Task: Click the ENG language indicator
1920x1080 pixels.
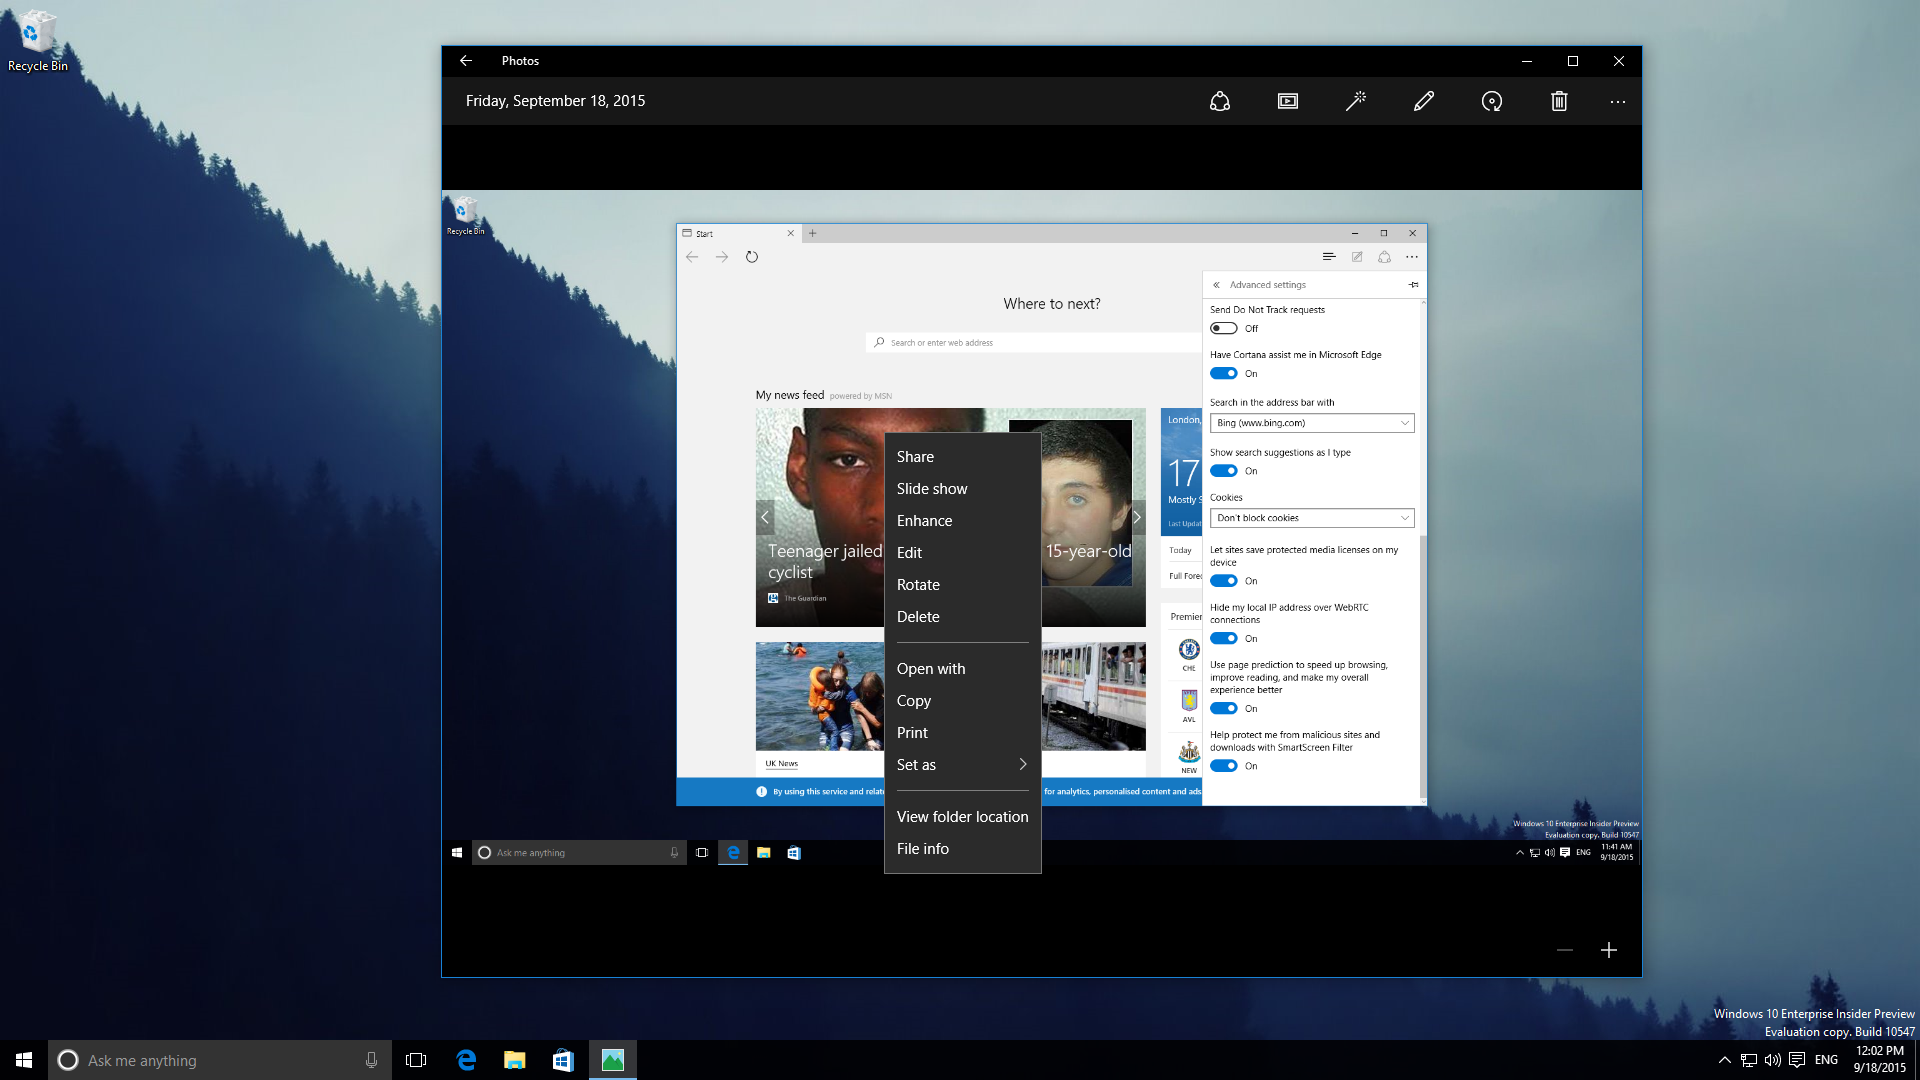Action: pyautogui.click(x=1826, y=1060)
